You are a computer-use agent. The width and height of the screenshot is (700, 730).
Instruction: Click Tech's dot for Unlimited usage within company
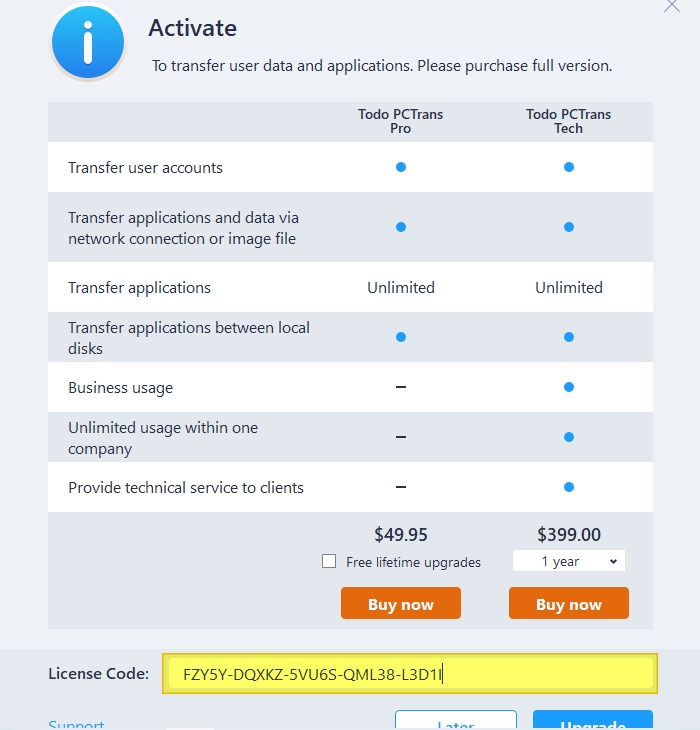[x=569, y=437]
